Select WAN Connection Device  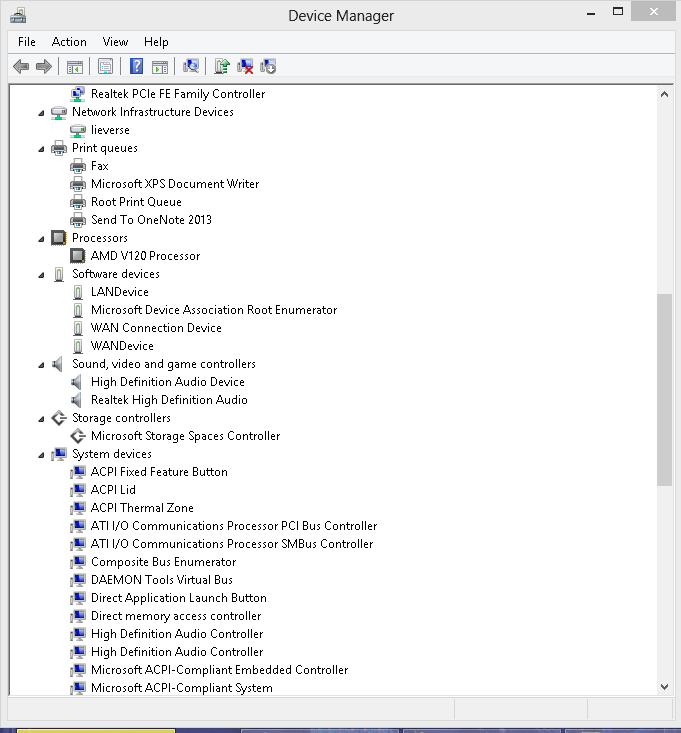pyautogui.click(x=156, y=328)
